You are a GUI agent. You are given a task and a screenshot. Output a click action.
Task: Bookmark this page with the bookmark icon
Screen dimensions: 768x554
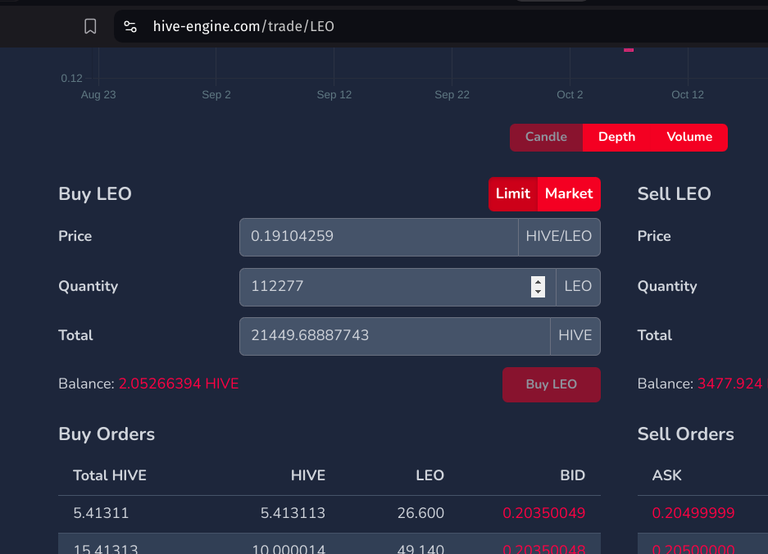pos(90,26)
